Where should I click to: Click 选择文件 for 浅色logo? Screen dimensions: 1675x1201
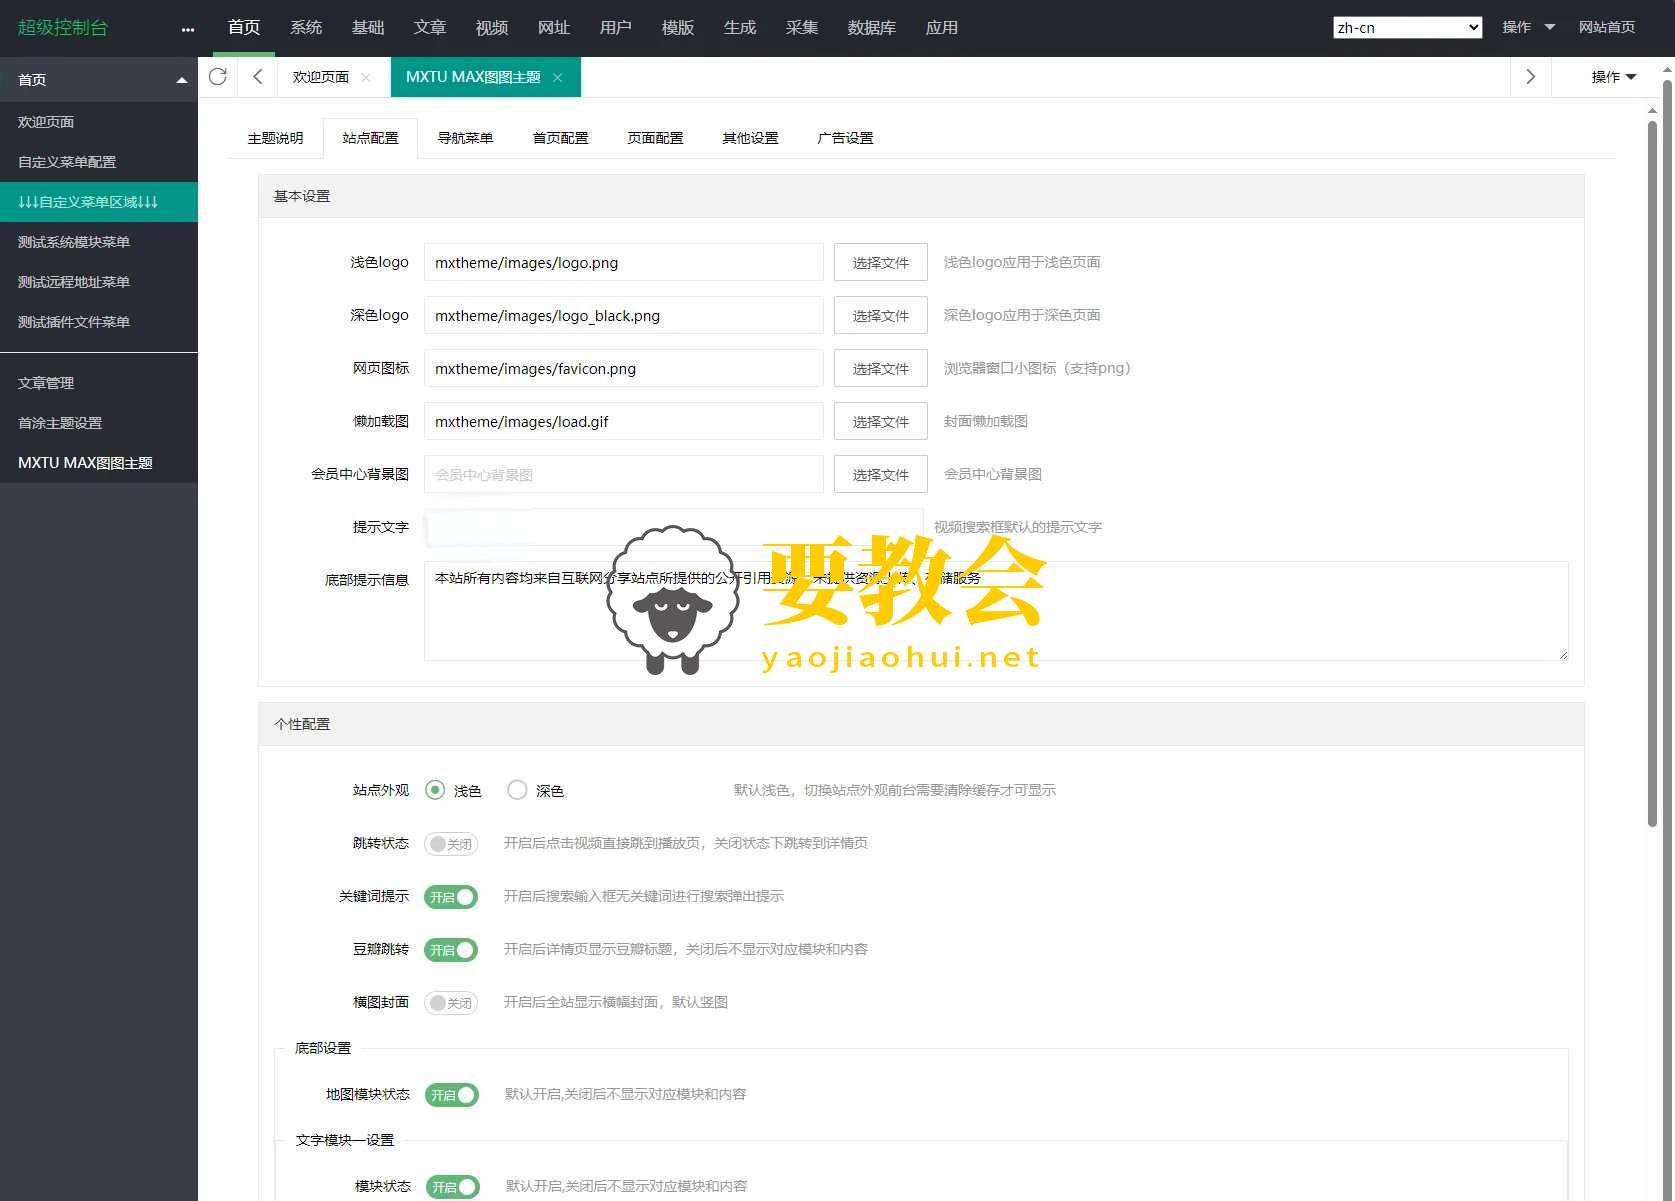[x=881, y=263]
